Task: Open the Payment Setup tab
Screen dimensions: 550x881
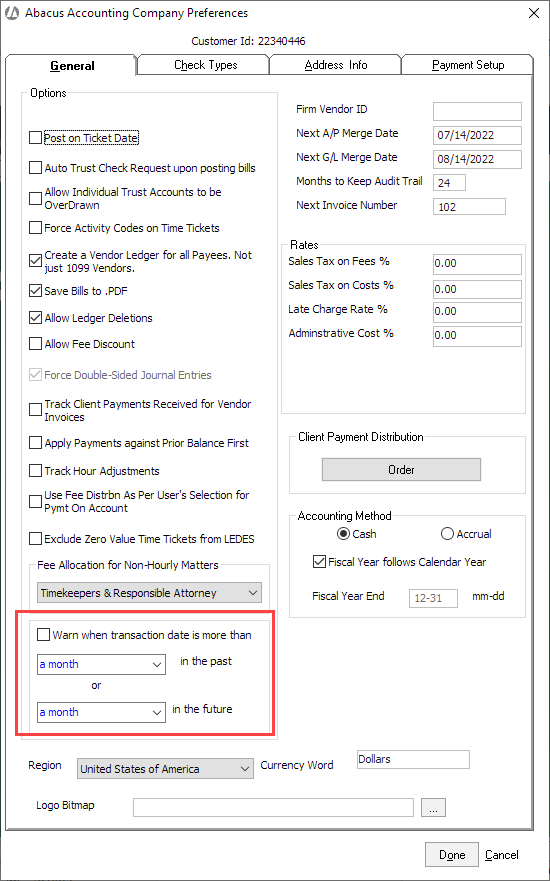Action: pos(467,65)
